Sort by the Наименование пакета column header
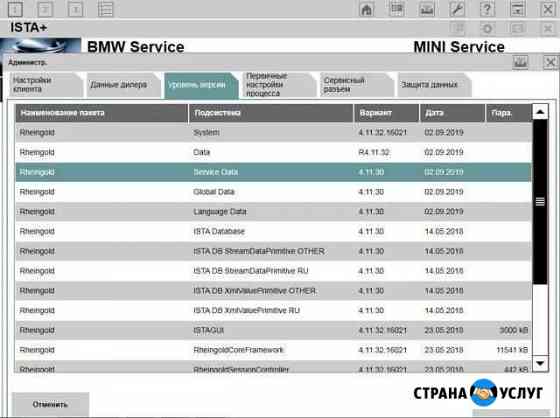 [101, 113]
